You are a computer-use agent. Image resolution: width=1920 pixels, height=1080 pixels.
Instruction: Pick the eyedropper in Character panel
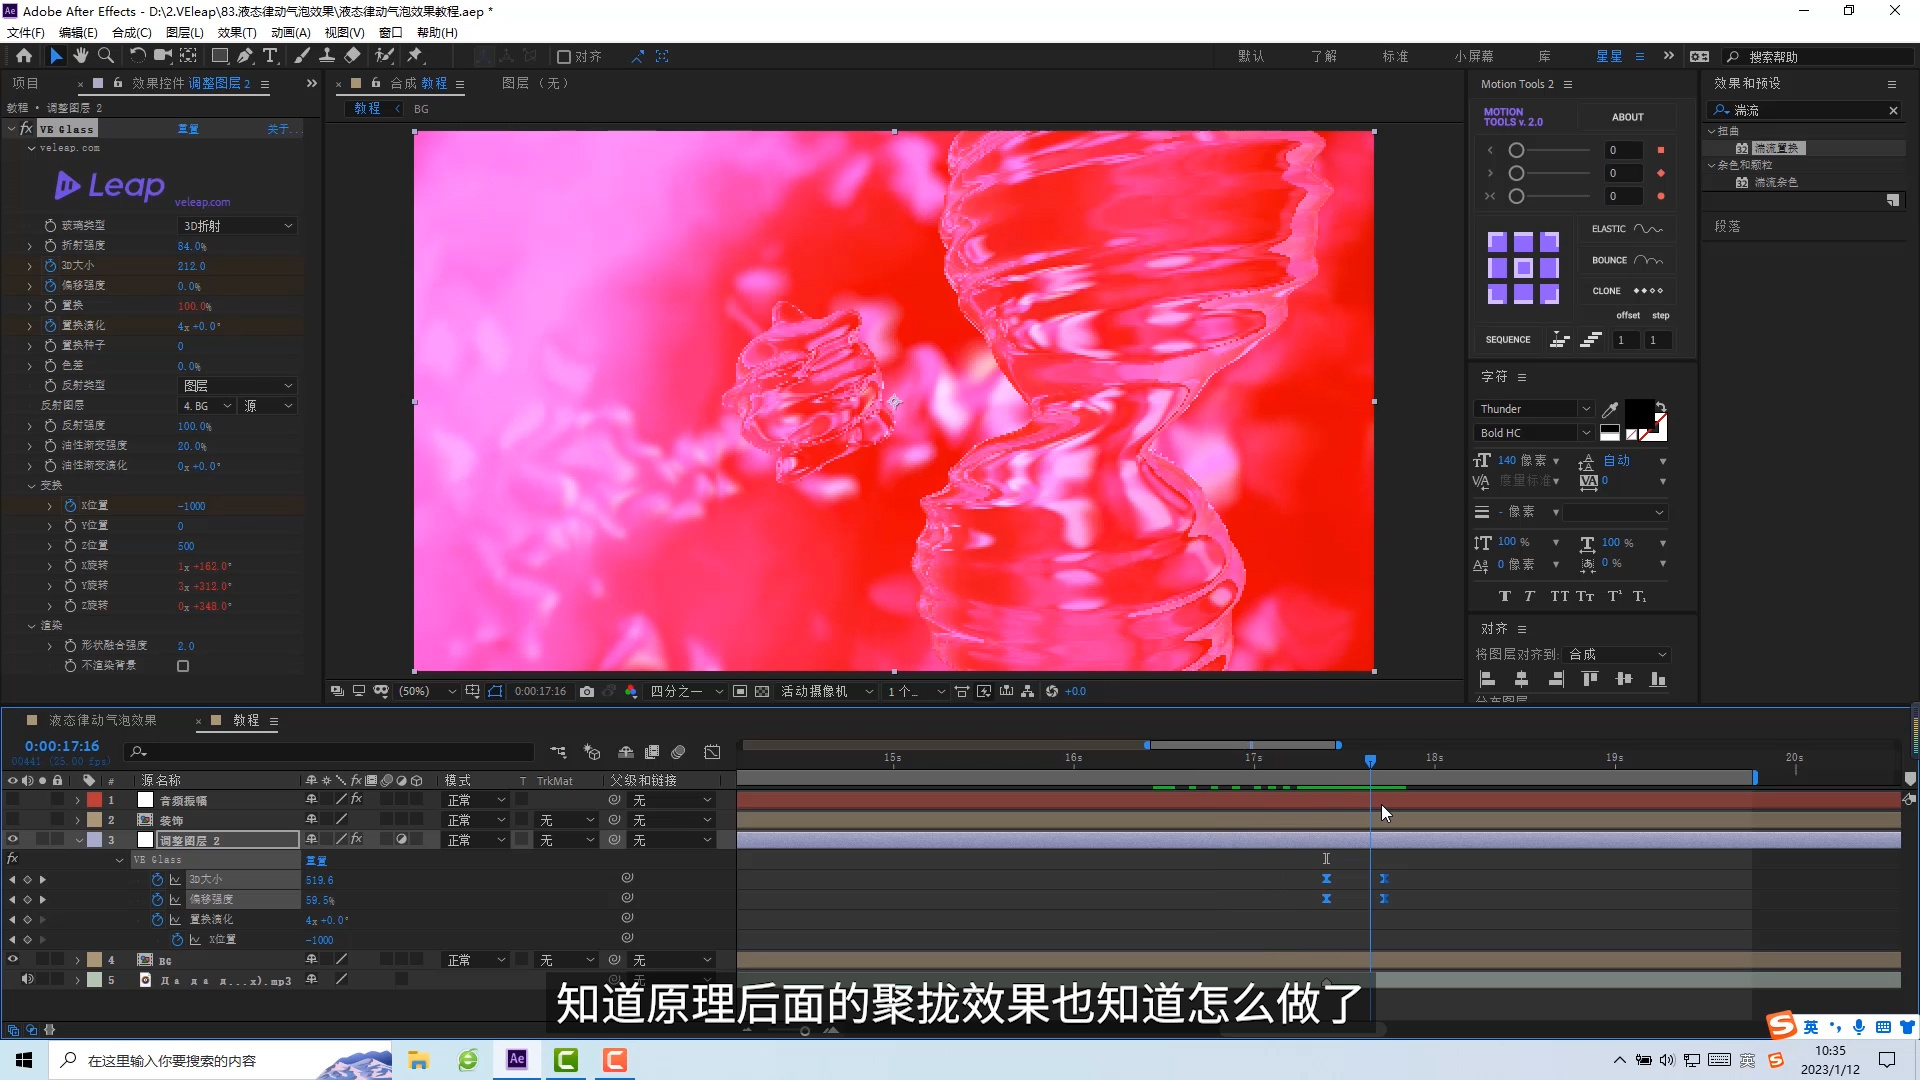click(1610, 409)
